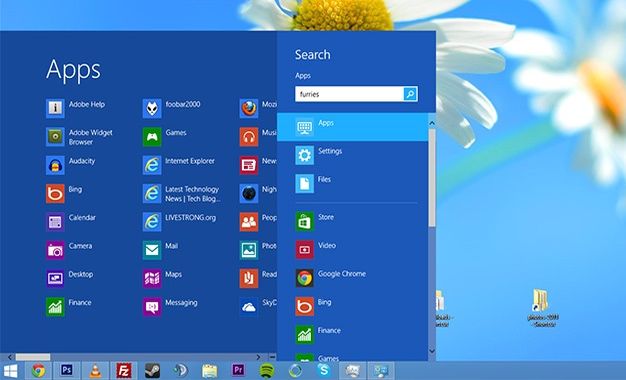Screen dimensions: 626x380
Task: Open Steam from taskbar
Action: point(153,371)
